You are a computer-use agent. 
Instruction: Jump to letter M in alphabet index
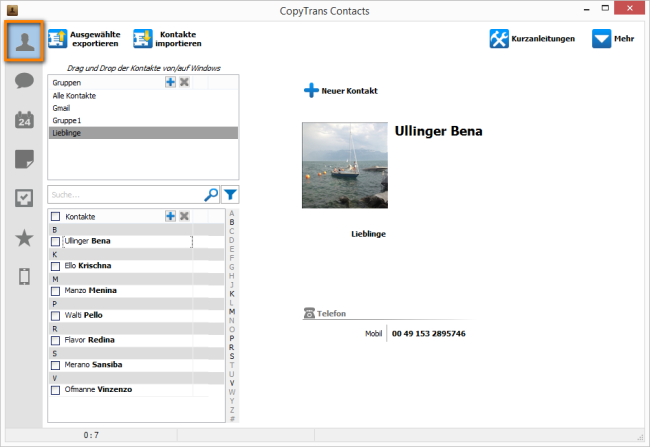[x=232, y=311]
